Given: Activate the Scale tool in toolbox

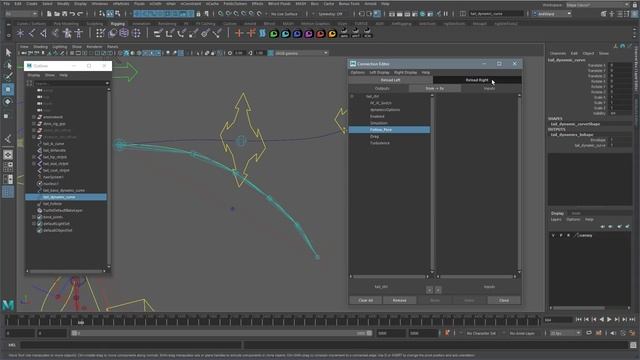Looking at the screenshot, I should click(7, 116).
